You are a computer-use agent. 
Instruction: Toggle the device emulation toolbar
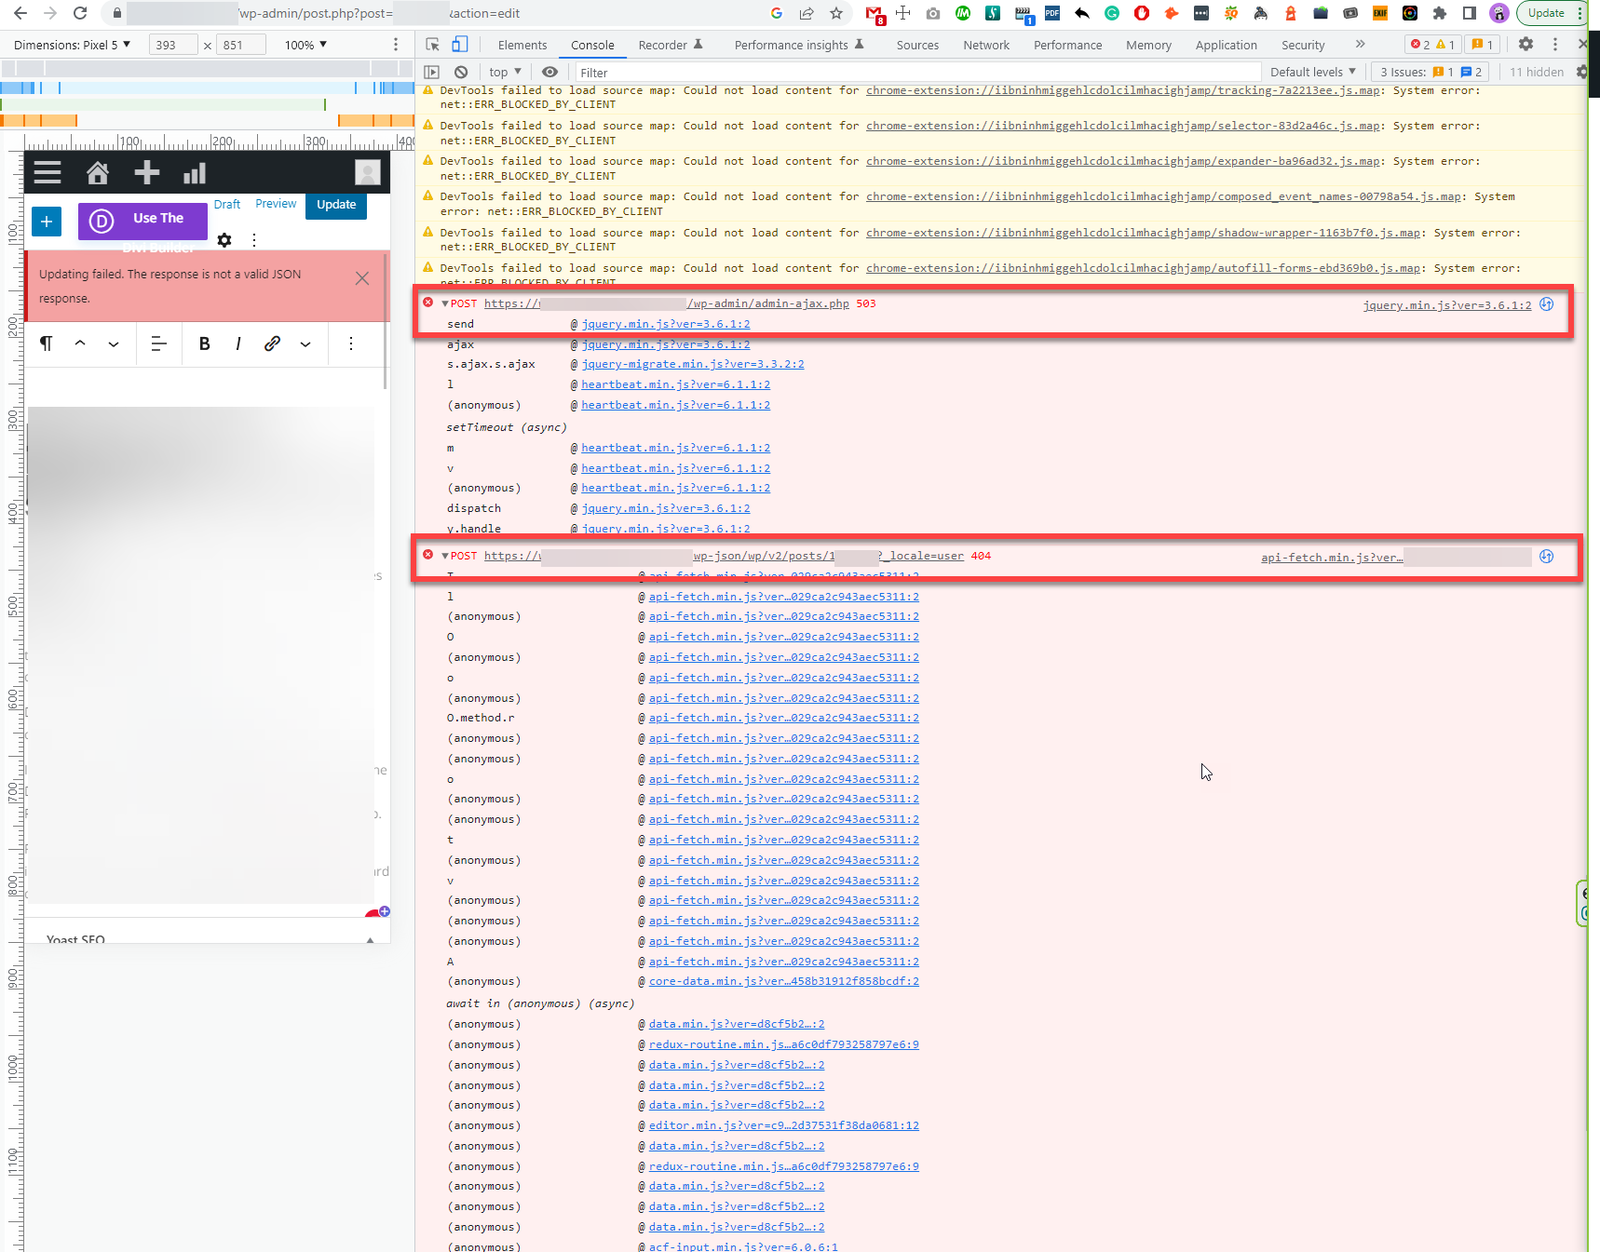459,44
